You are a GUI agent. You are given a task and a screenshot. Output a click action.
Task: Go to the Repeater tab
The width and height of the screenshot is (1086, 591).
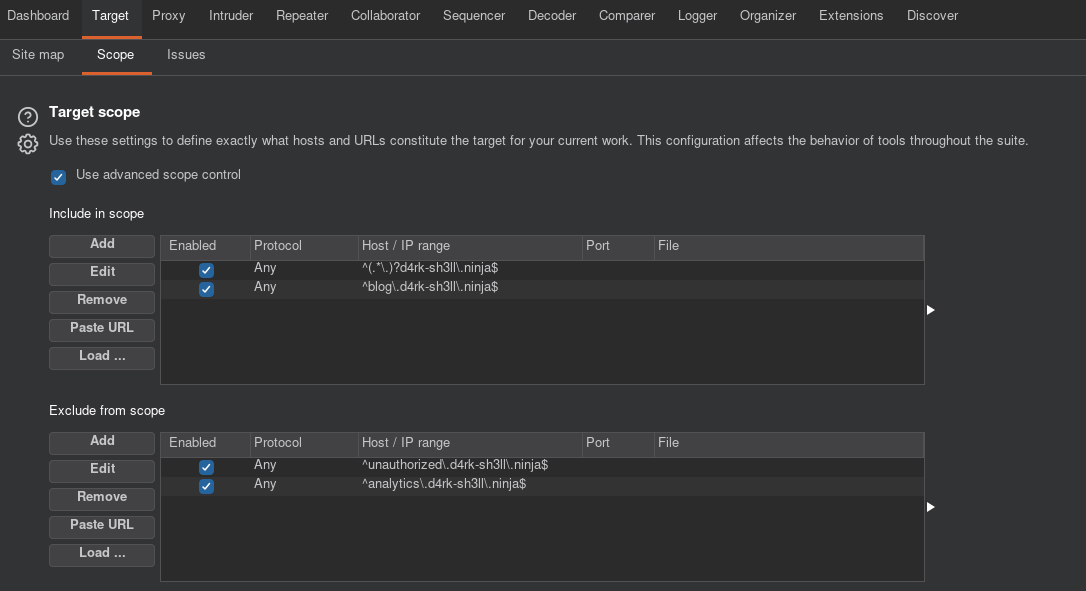point(302,15)
